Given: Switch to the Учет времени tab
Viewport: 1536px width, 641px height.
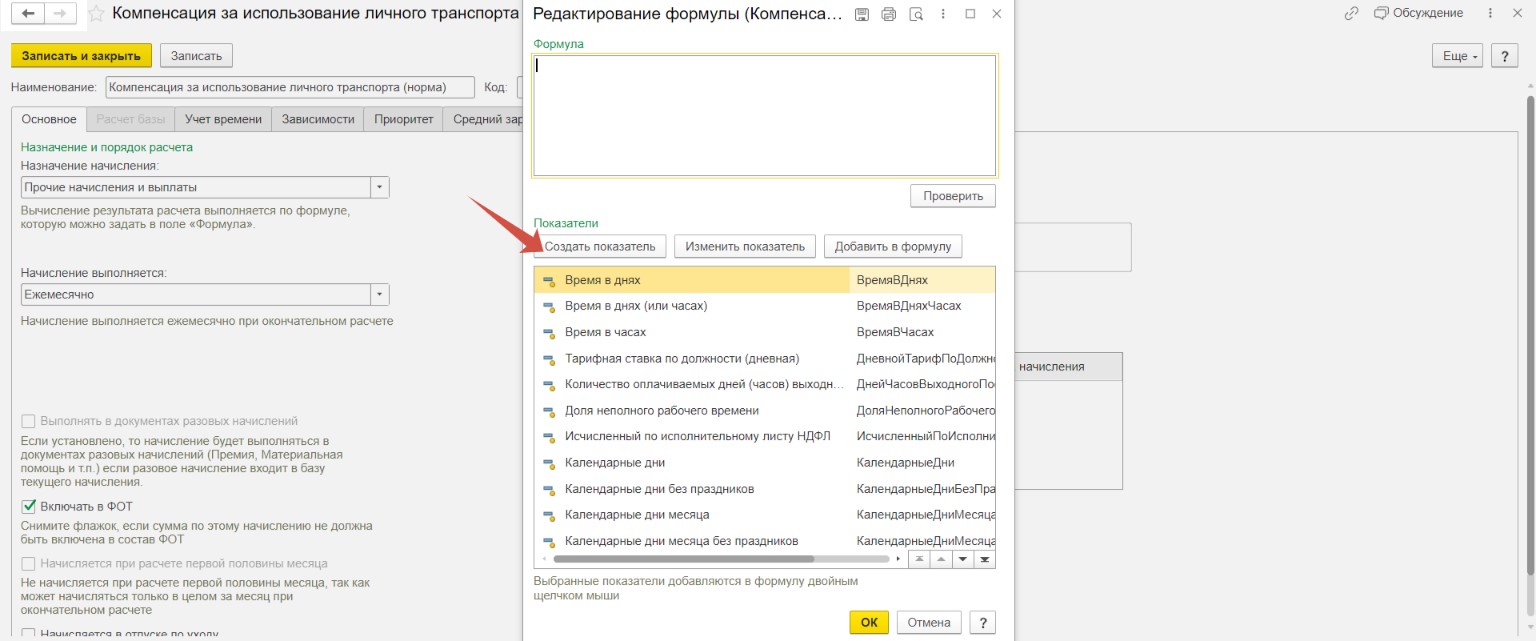Looking at the screenshot, I should (223, 119).
